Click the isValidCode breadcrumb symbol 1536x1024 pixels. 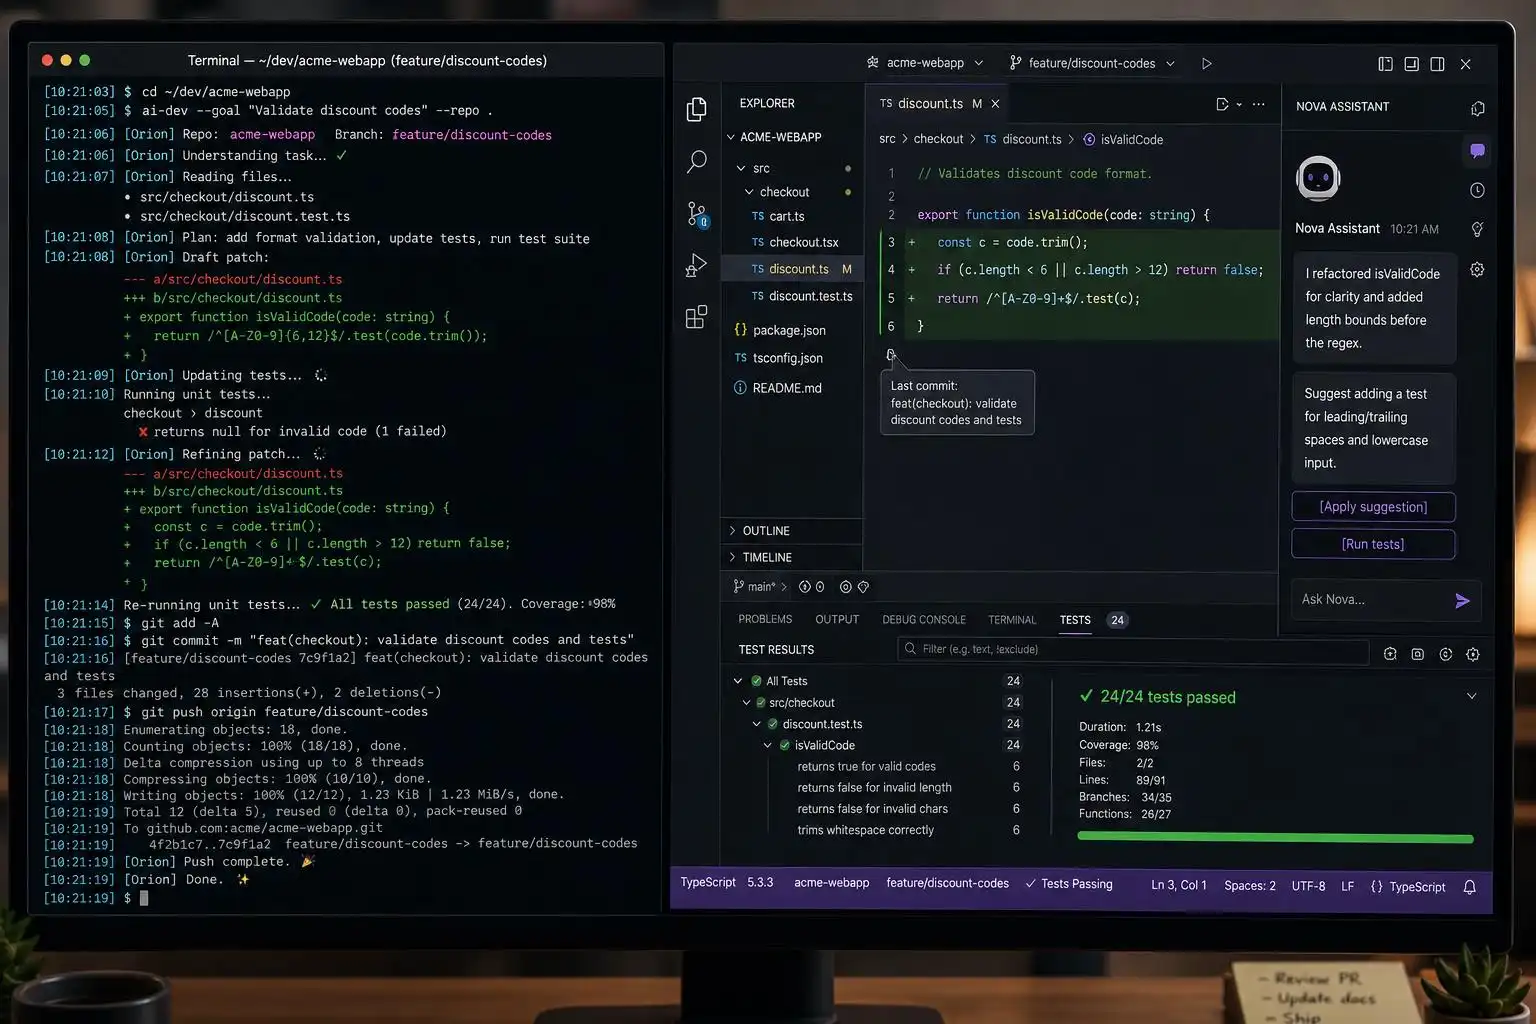pos(1123,140)
